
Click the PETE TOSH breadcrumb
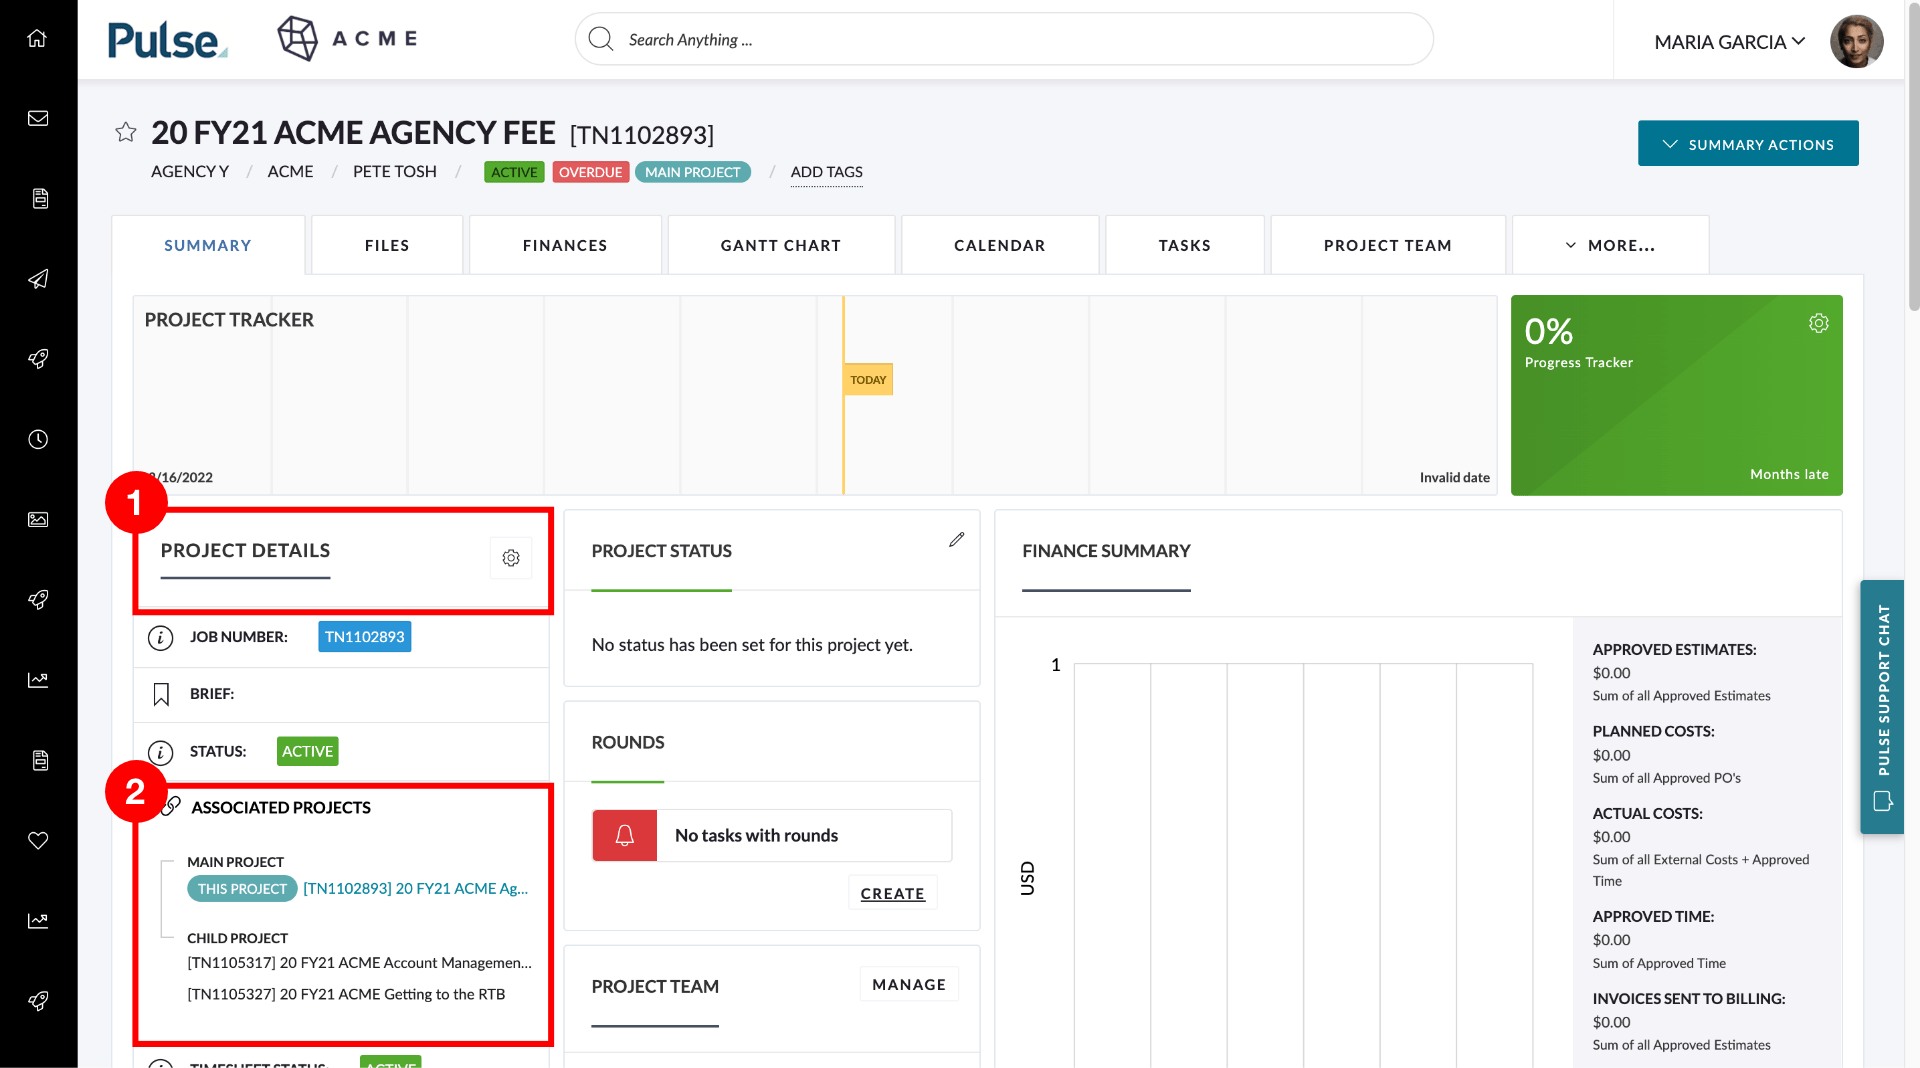click(x=395, y=172)
